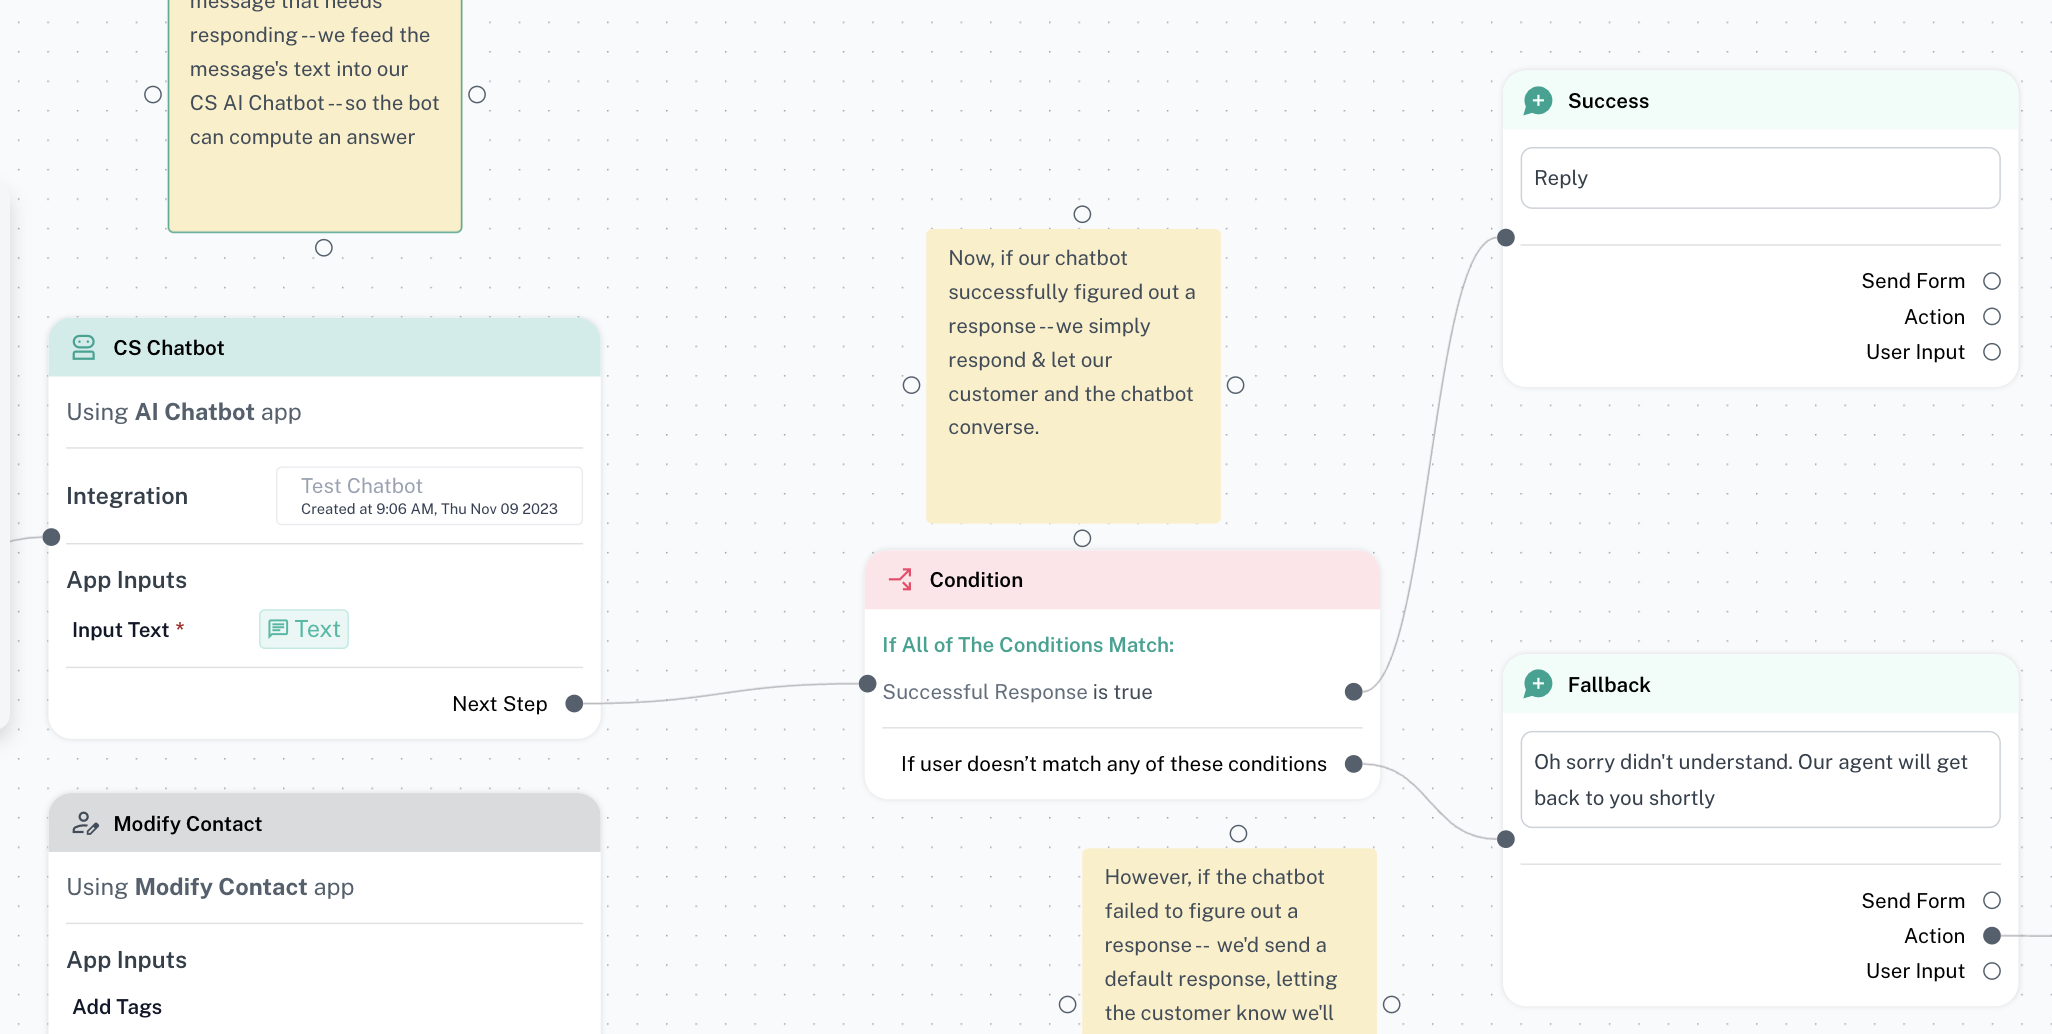Open the Integration Test Chatbot selector
Screen dimensions: 2052x1034
click(429, 496)
